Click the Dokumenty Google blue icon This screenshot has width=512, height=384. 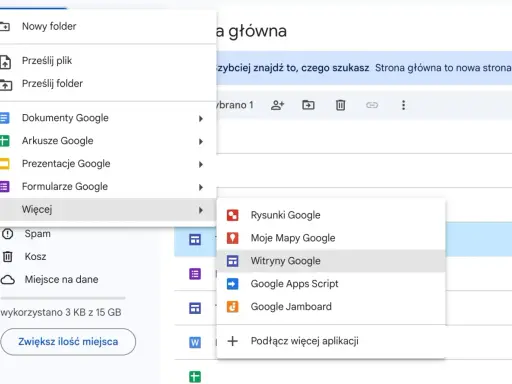pyautogui.click(x=5, y=118)
